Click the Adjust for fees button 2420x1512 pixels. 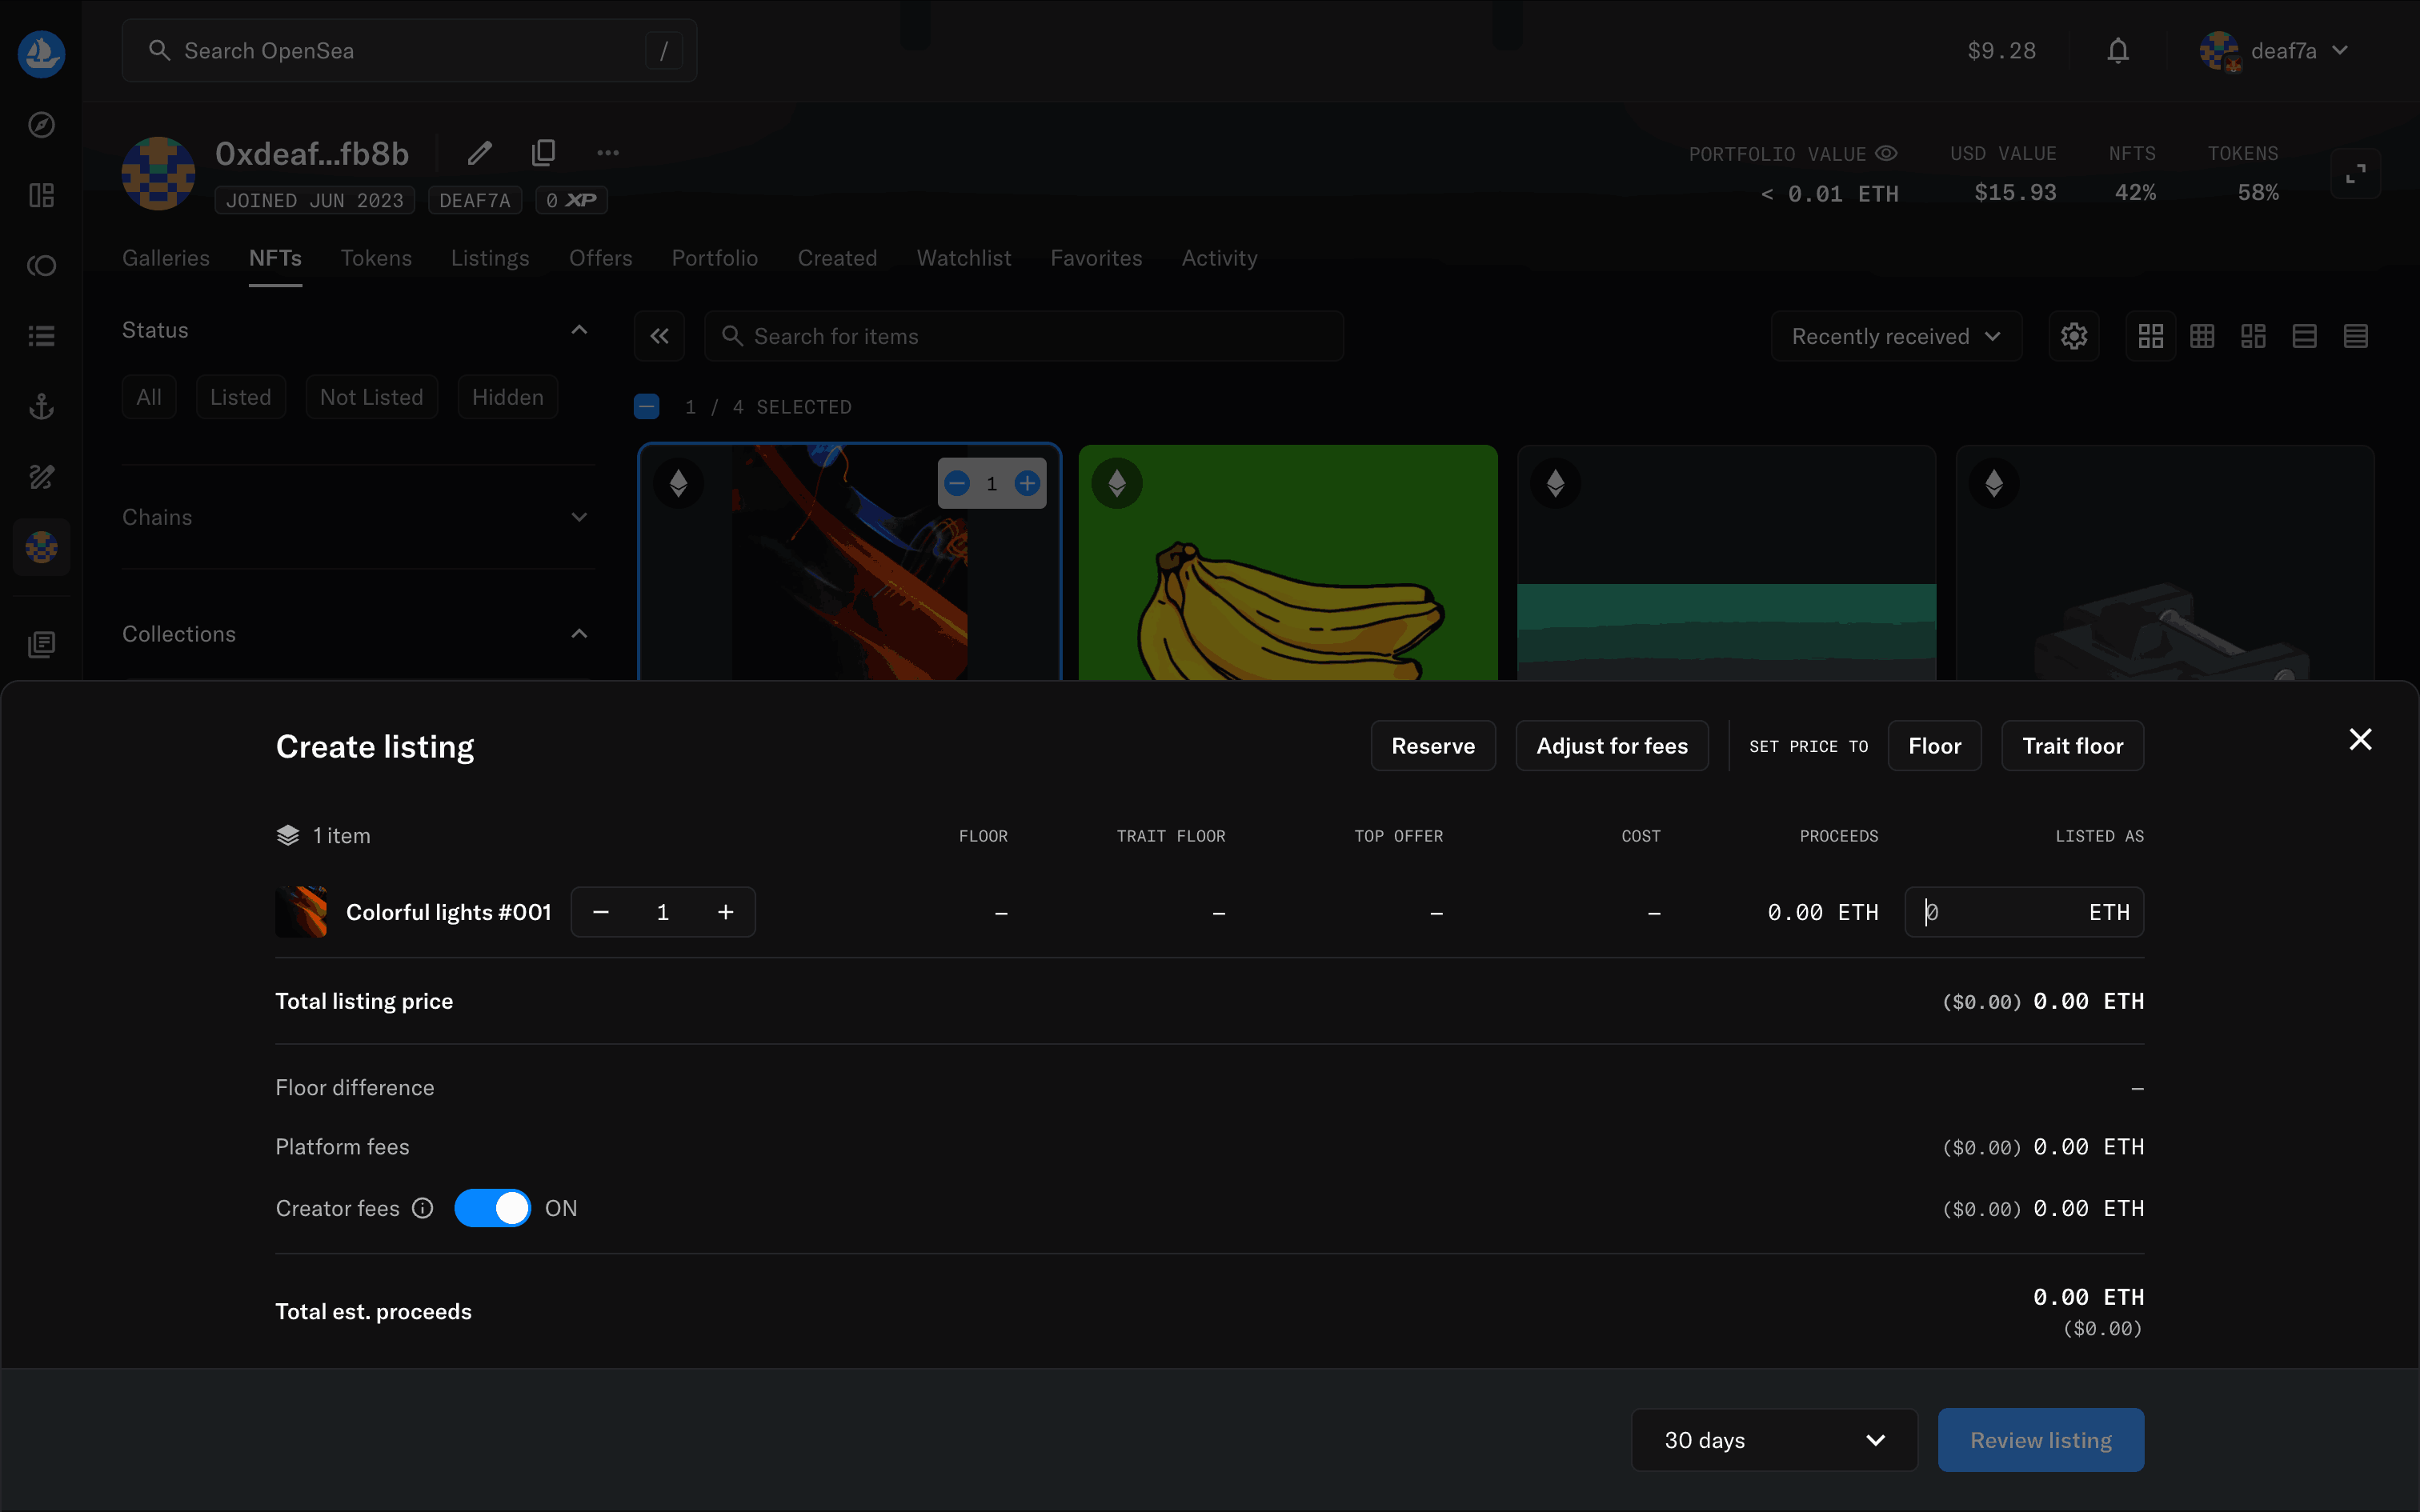click(1611, 746)
